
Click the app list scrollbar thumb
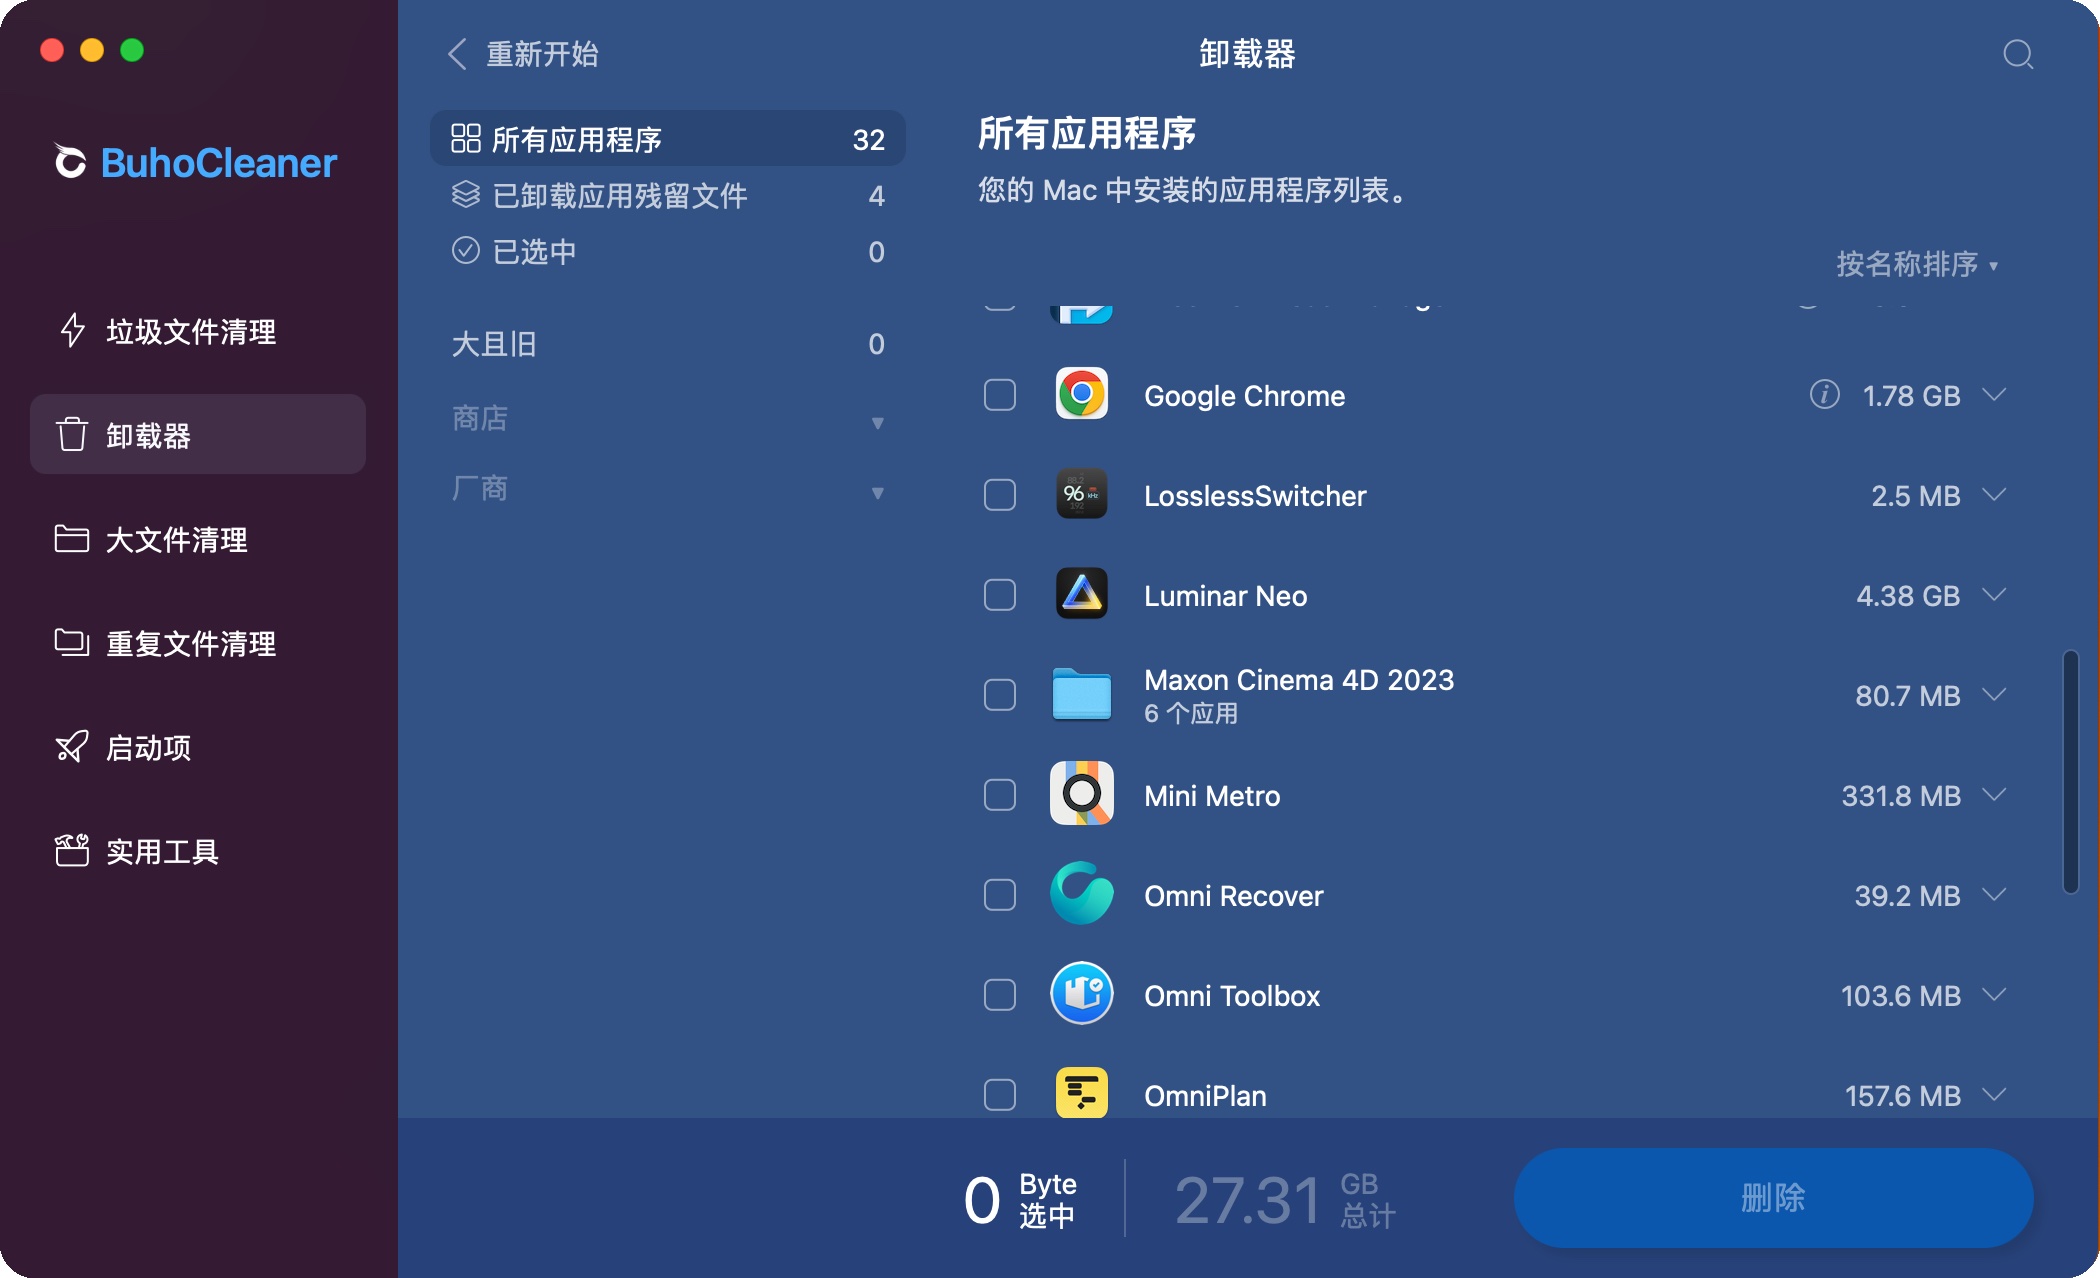tap(2070, 771)
